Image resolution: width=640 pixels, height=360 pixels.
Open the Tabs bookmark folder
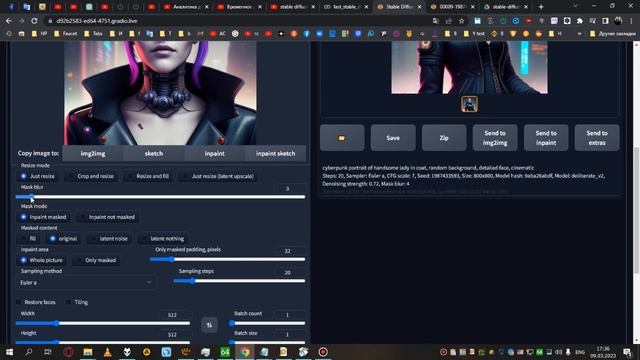pyautogui.click(x=93, y=34)
